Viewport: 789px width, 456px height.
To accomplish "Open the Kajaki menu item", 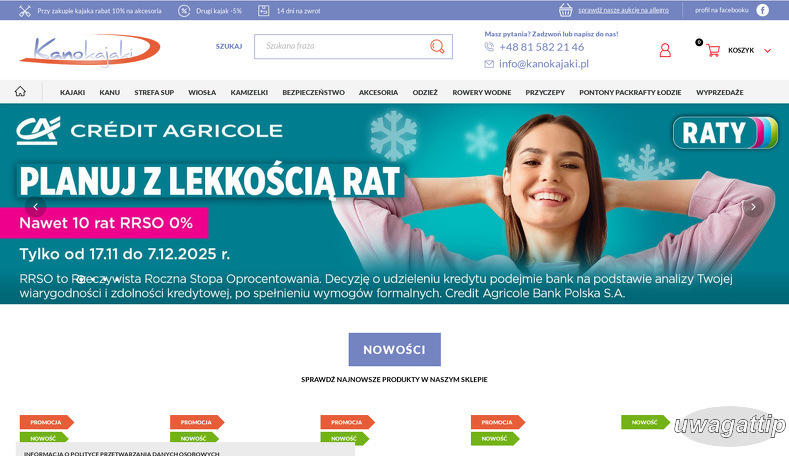I will click(x=72, y=93).
